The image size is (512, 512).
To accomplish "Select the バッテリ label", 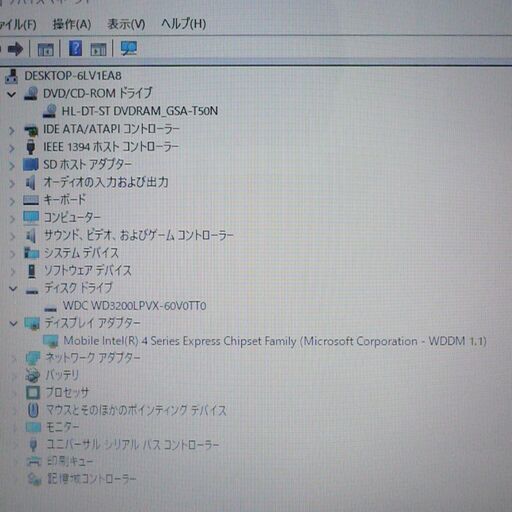I will click(x=62, y=375).
